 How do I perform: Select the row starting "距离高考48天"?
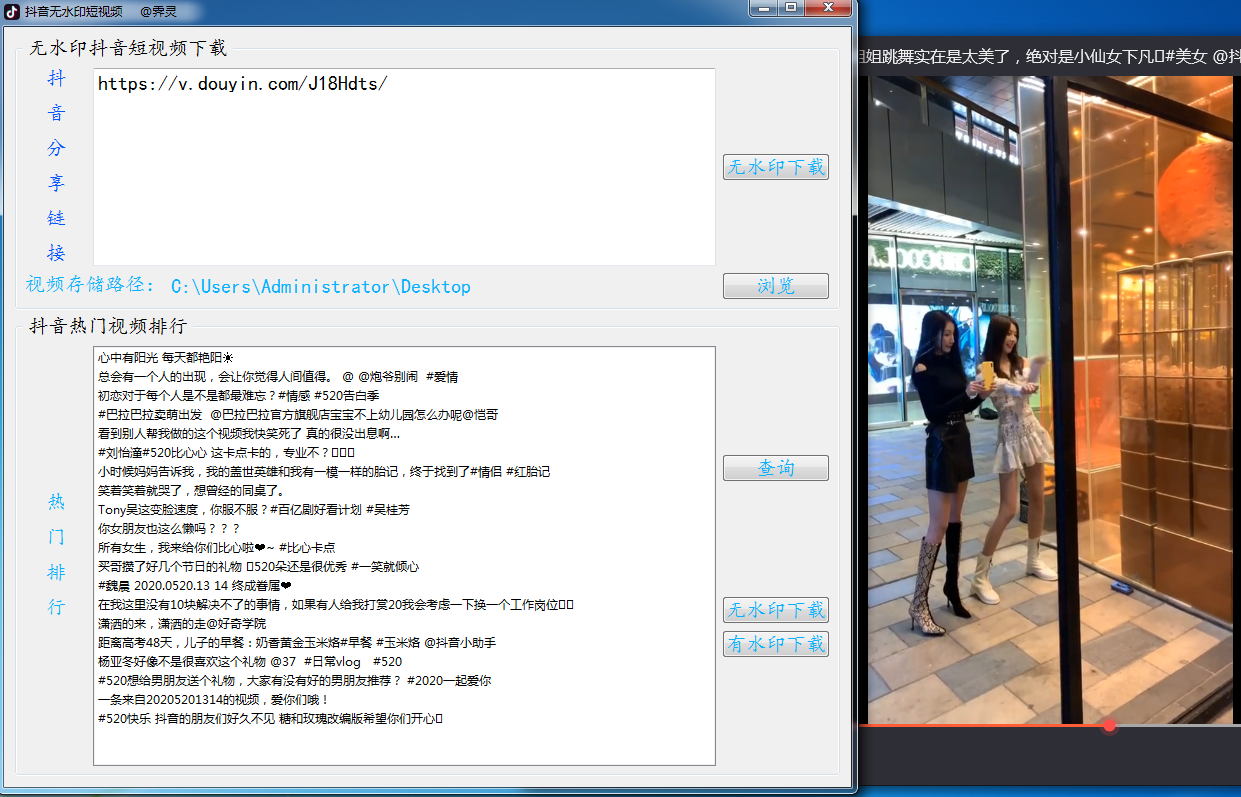(404, 642)
